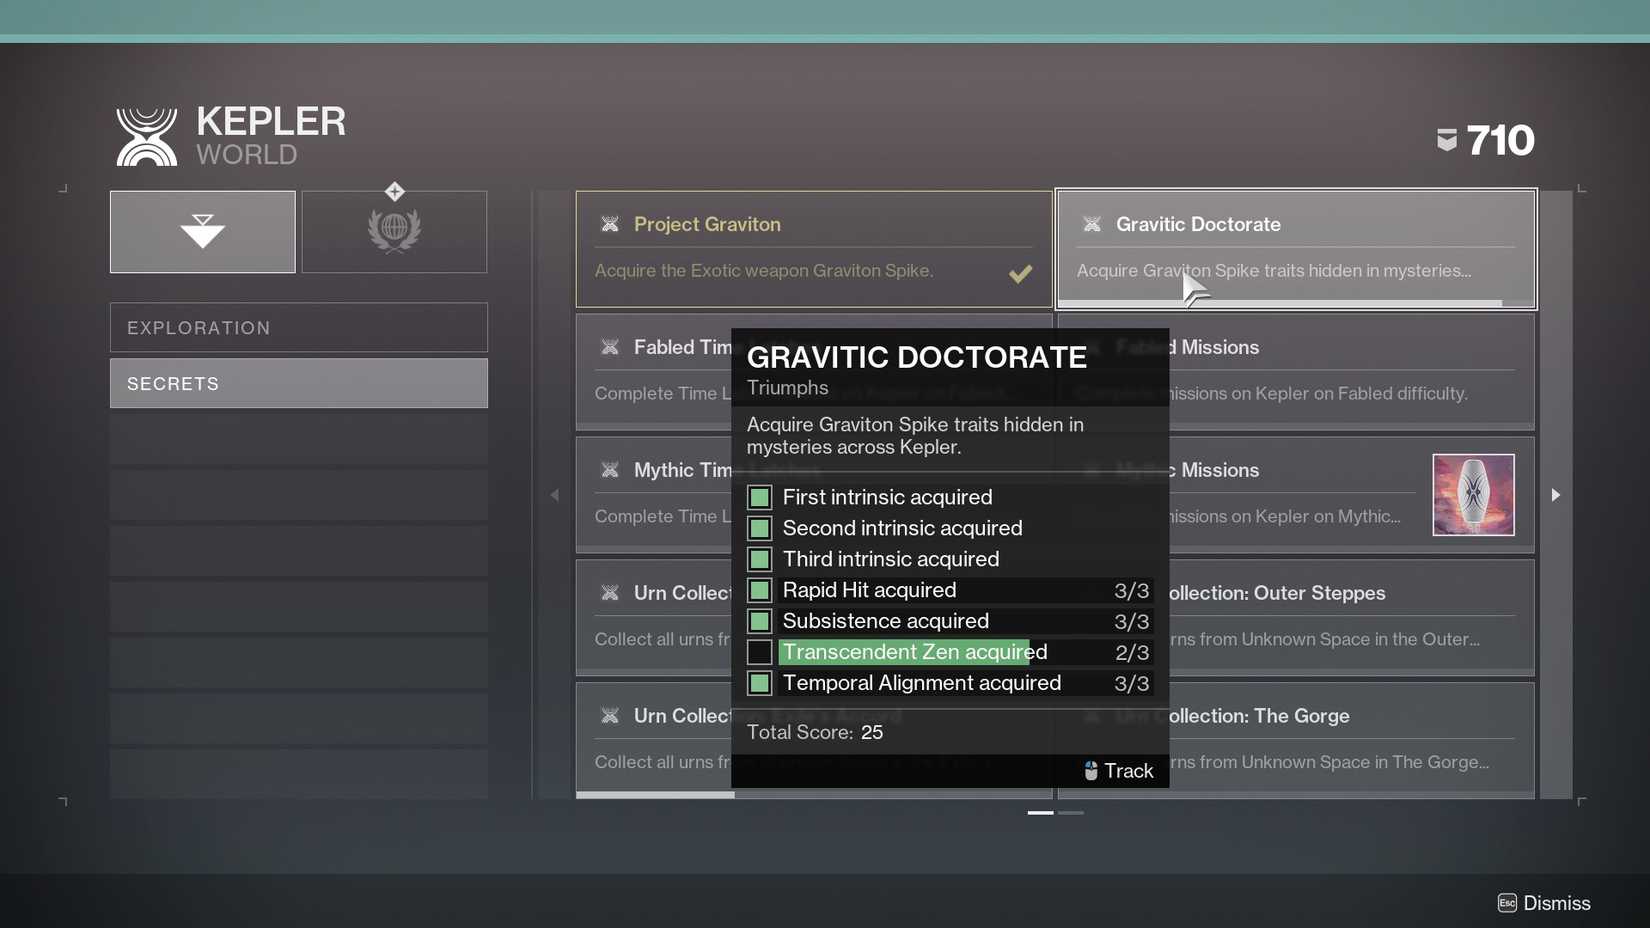Viewport: 1650px width, 928px height.
Task: Open the Project Graviton triumph icon
Action: click(x=611, y=224)
